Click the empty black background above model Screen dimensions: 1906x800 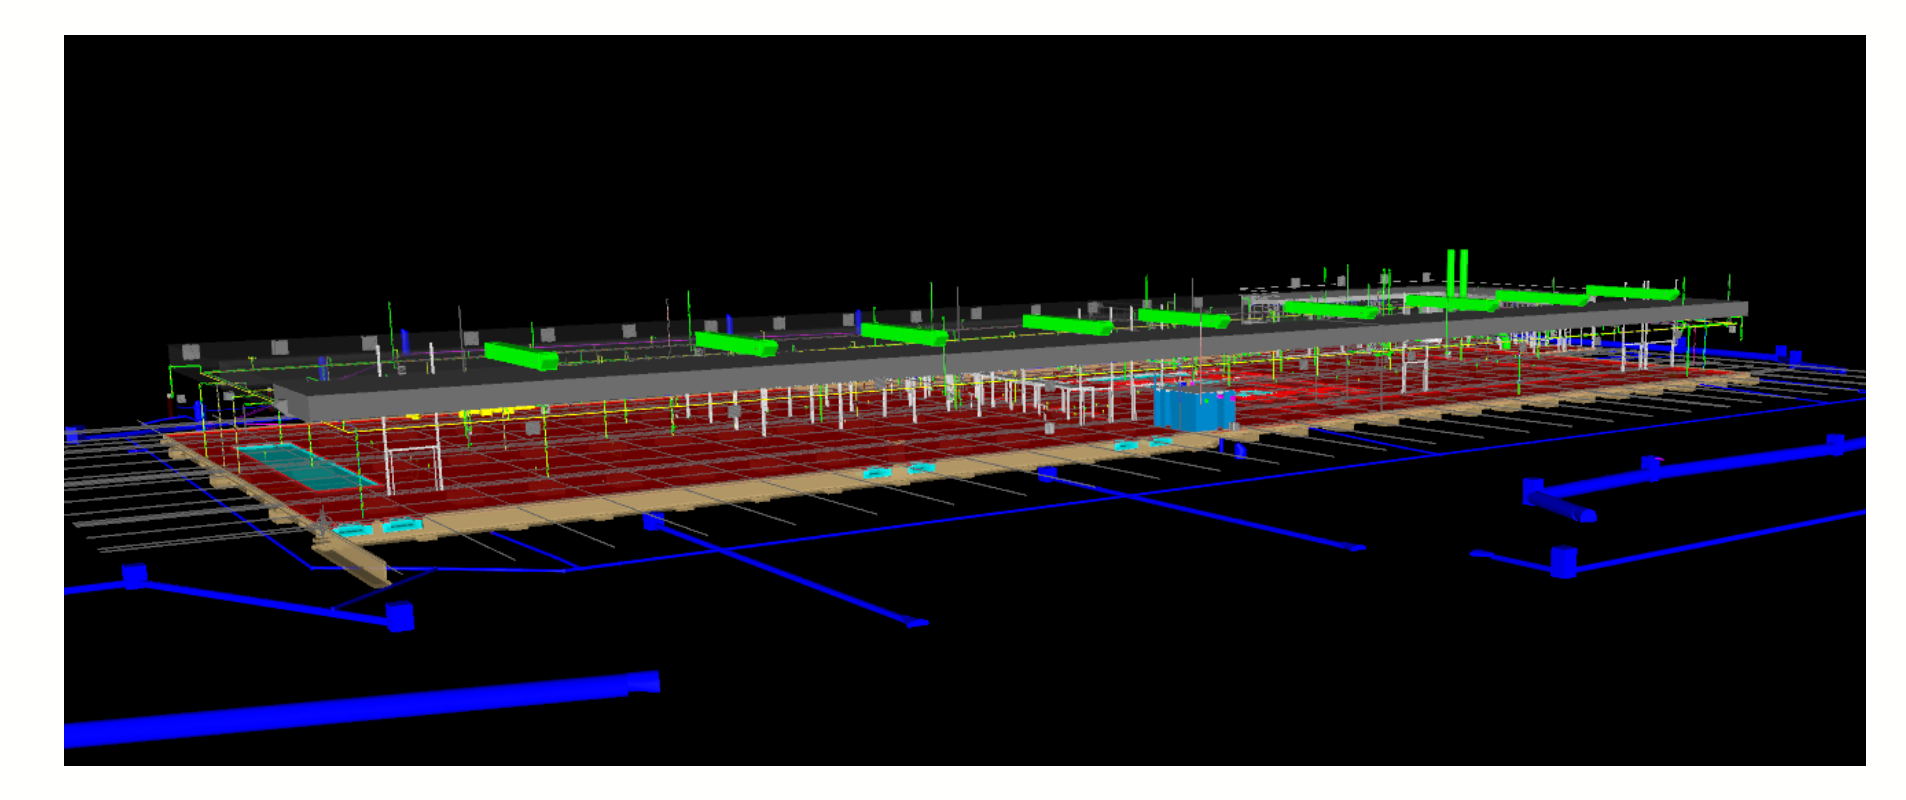pos(900,150)
